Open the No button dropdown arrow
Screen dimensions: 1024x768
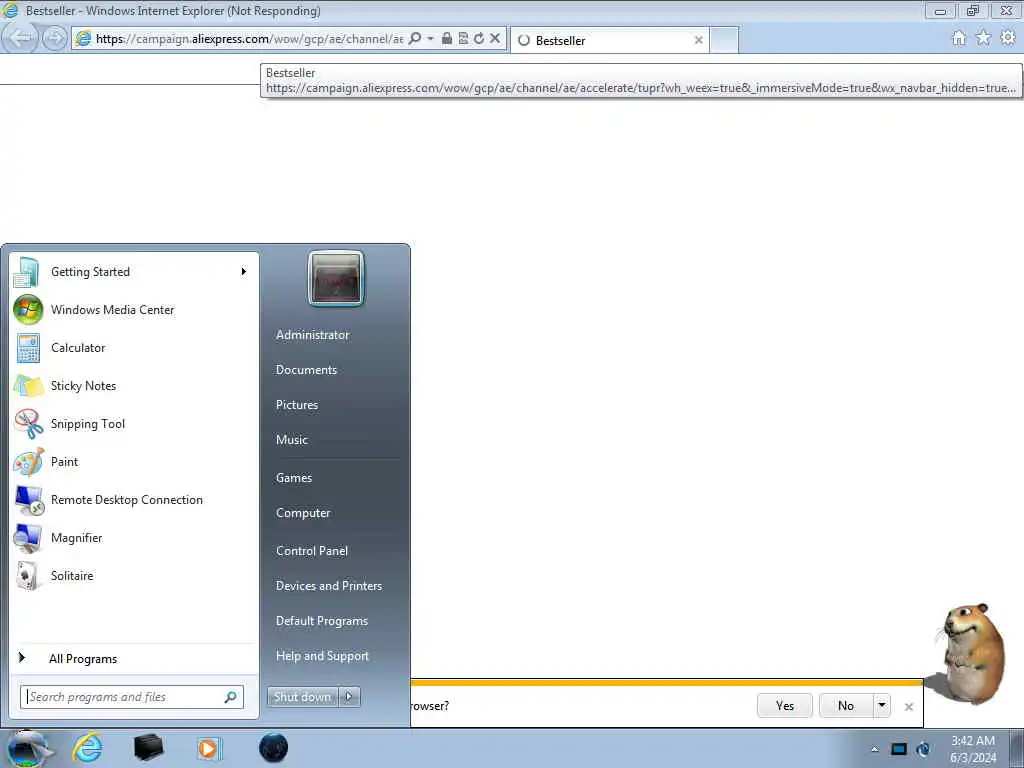(x=882, y=705)
